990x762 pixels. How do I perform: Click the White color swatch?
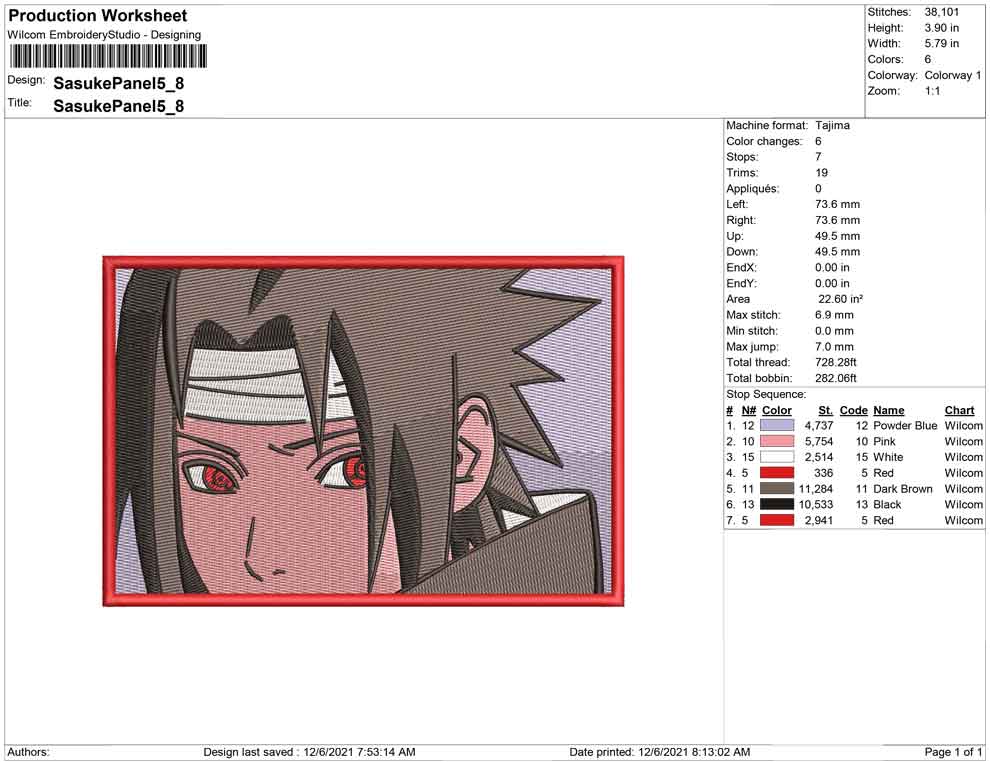coord(777,457)
